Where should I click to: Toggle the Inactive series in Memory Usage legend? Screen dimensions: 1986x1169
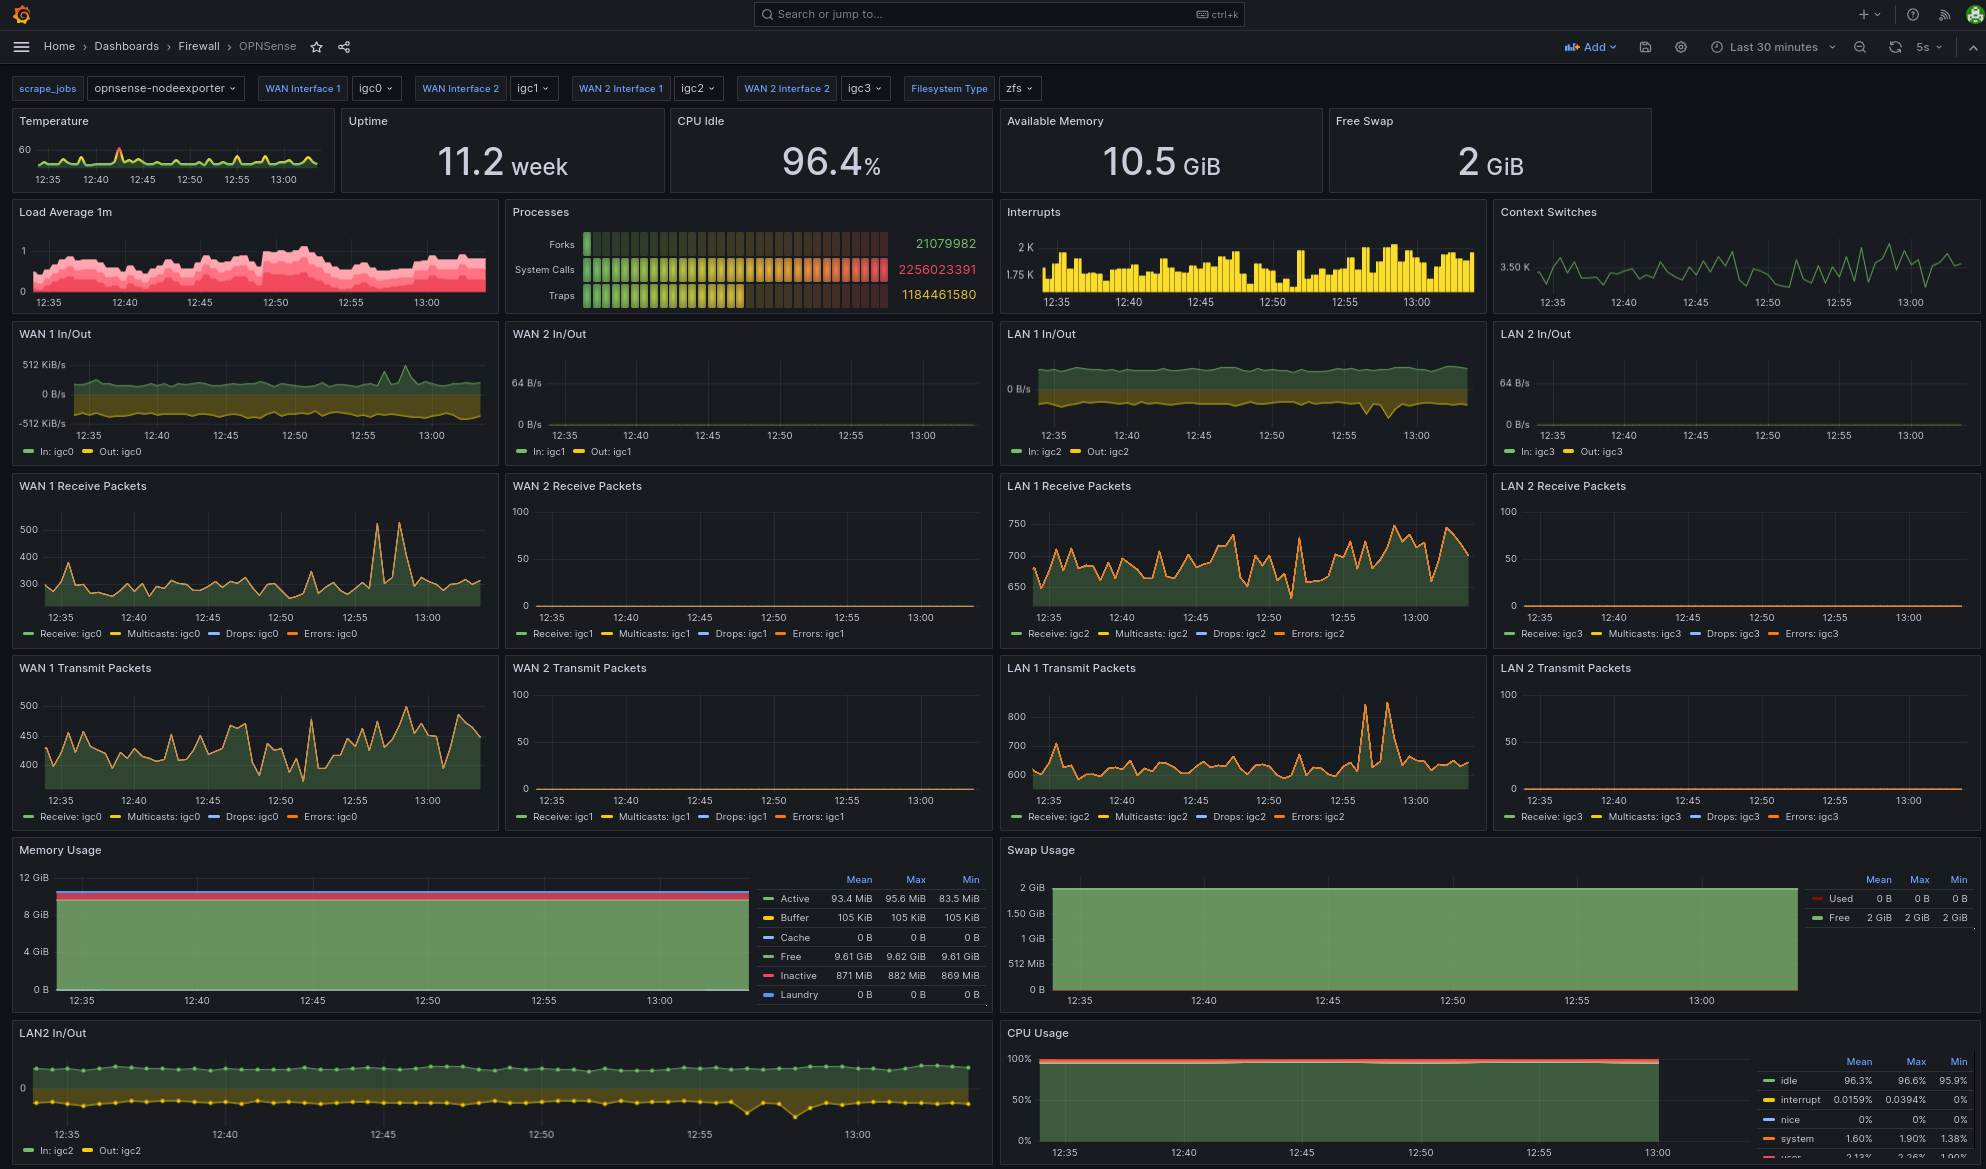pyautogui.click(x=798, y=976)
